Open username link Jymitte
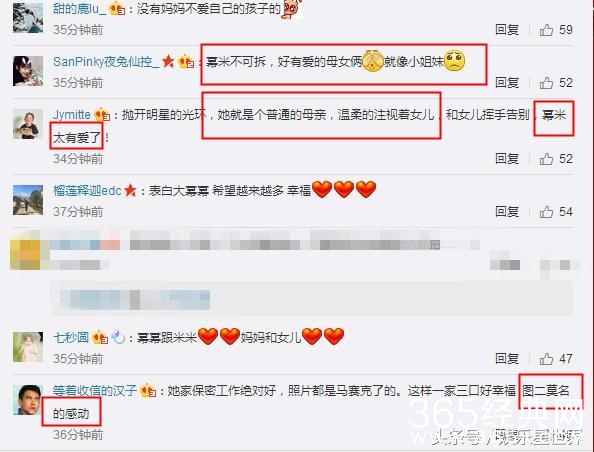This screenshot has height=452, width=594. pyautogui.click(x=72, y=114)
